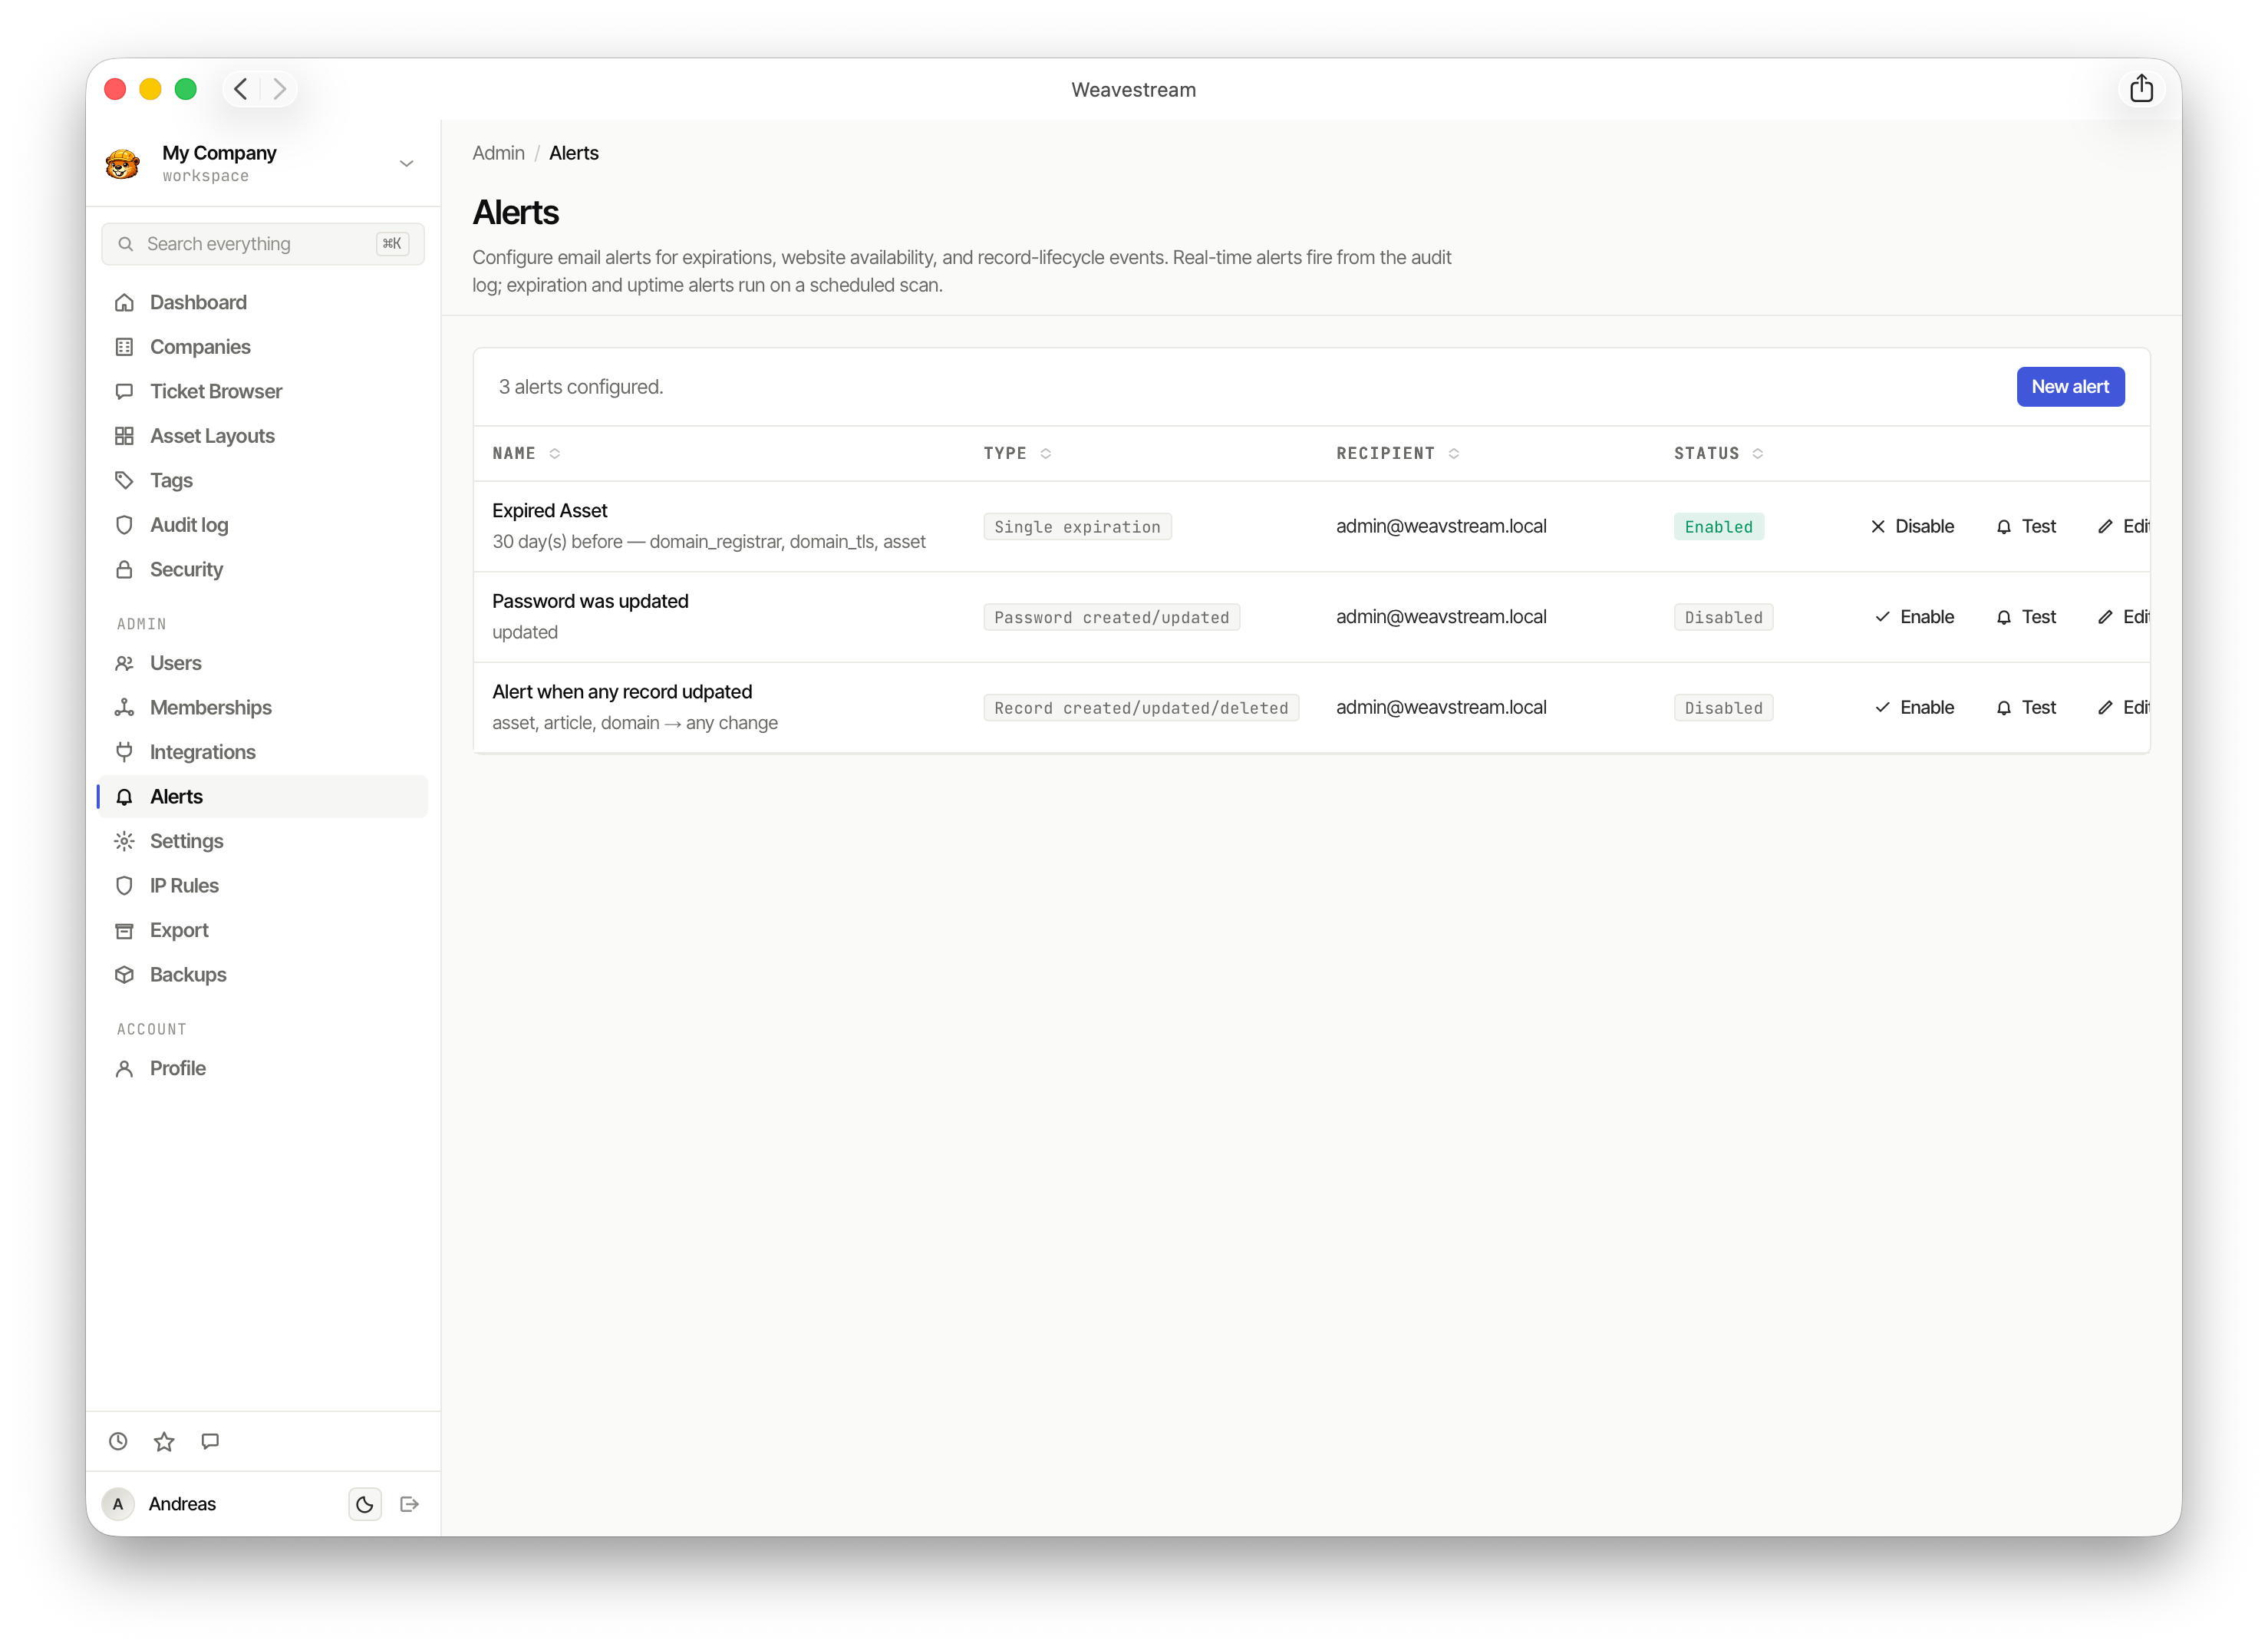Click the Settings gear icon
Screen dimensions: 2268x1650
[x=124, y=841]
